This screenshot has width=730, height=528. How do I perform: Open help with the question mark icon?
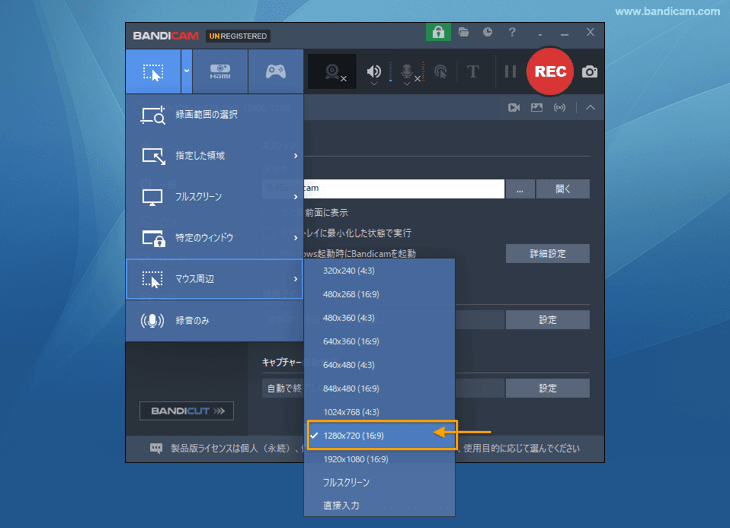click(512, 32)
